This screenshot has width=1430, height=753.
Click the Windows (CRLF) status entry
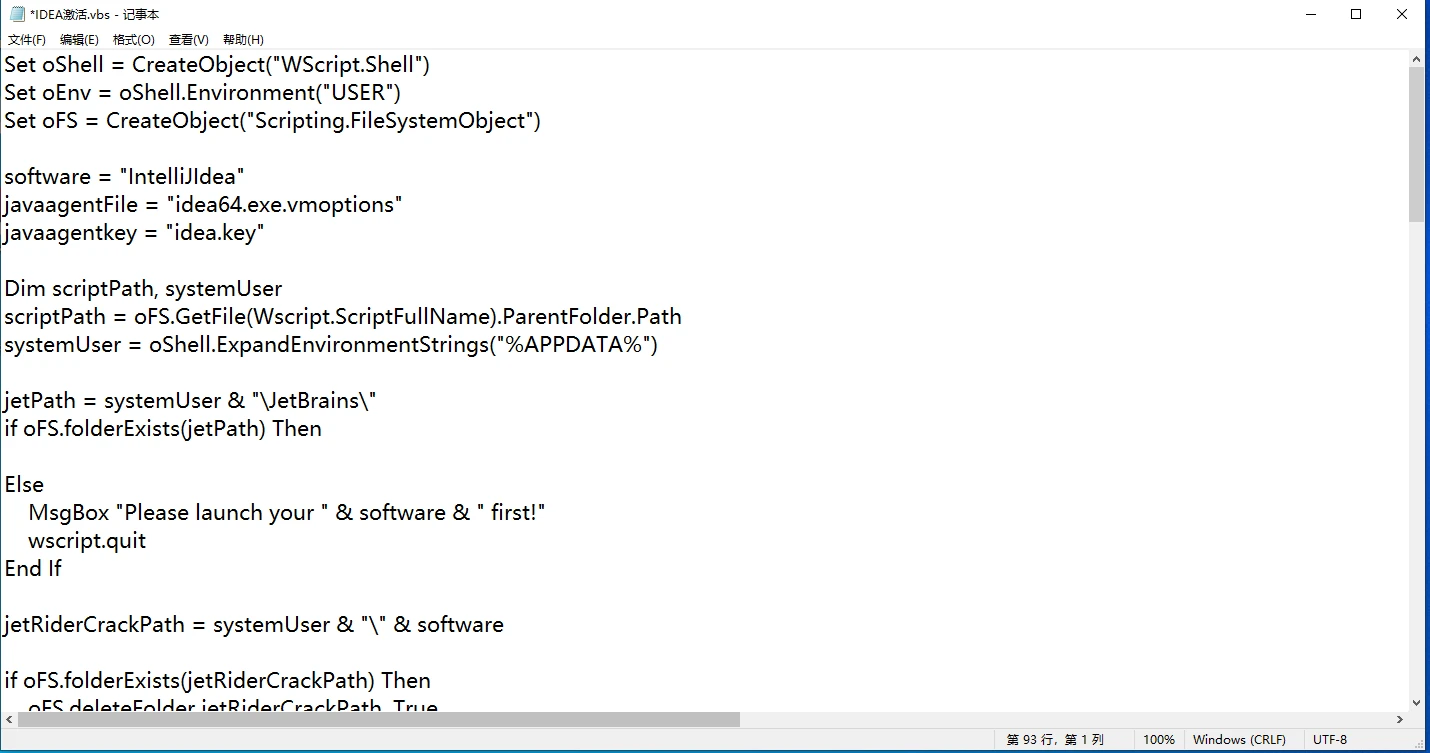point(1240,740)
